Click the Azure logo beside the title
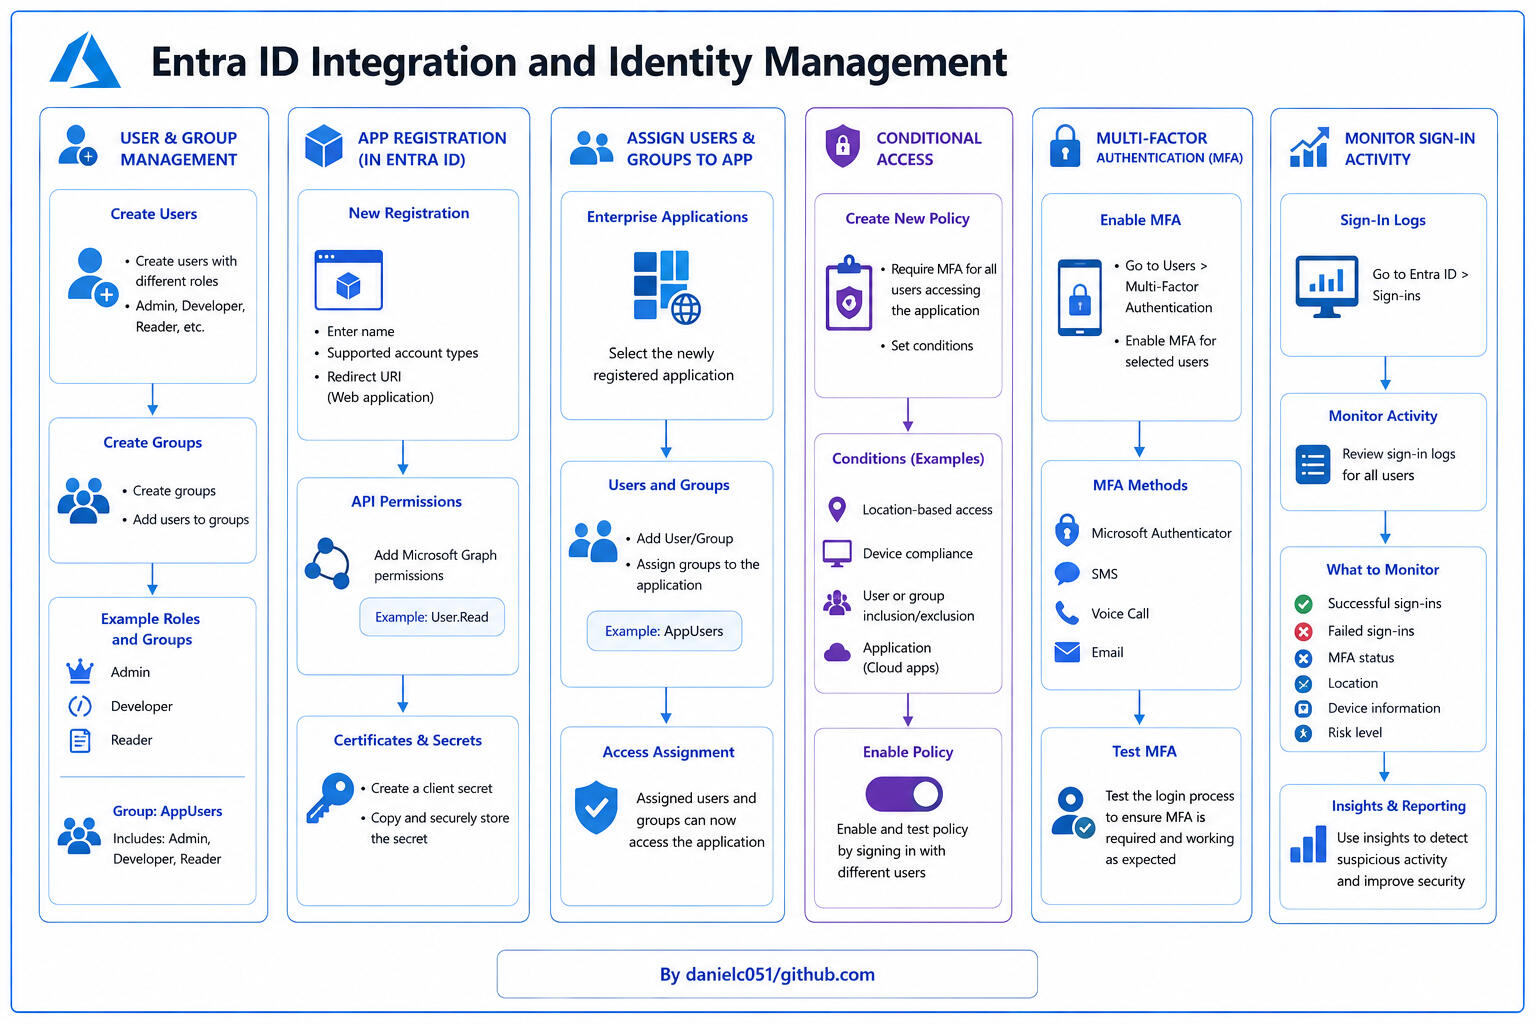 (x=85, y=60)
